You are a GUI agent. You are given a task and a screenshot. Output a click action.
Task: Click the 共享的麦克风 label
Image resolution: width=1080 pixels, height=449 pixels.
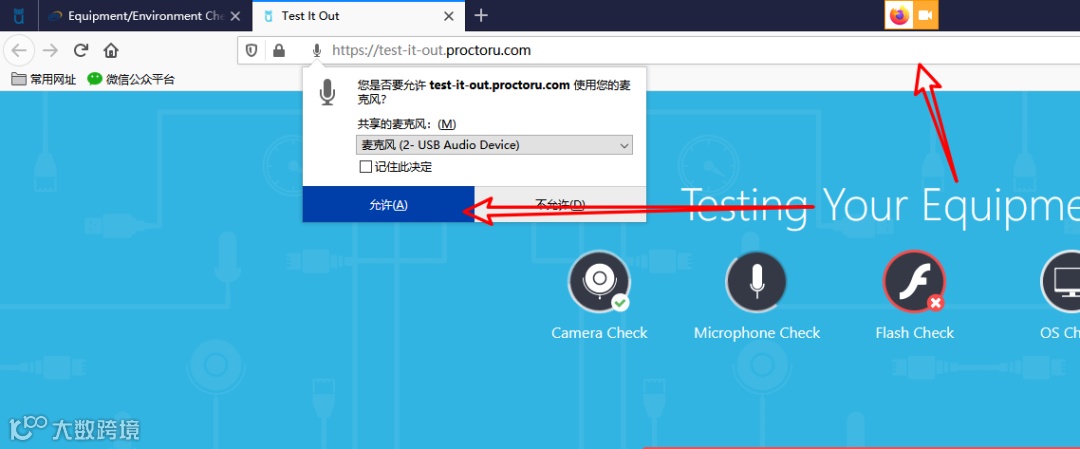pyautogui.click(x=406, y=124)
